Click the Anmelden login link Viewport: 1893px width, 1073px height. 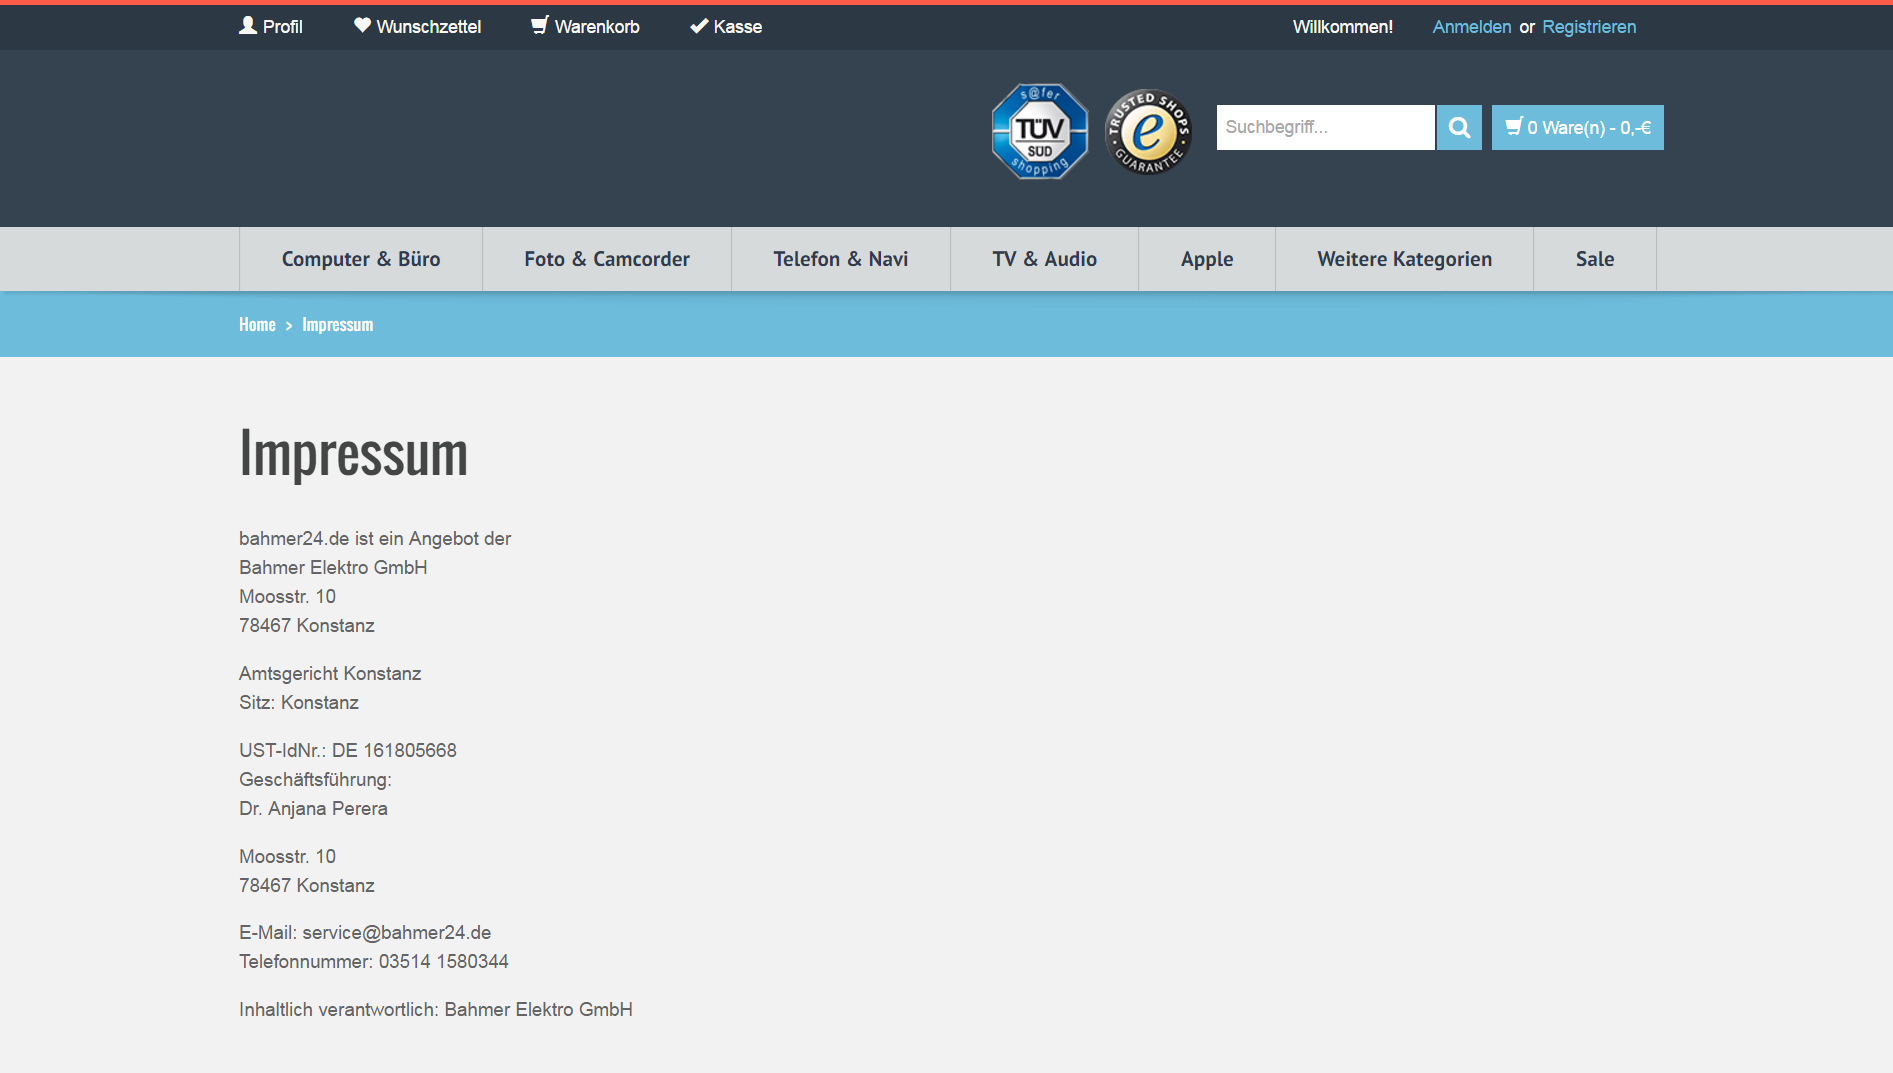1472,27
